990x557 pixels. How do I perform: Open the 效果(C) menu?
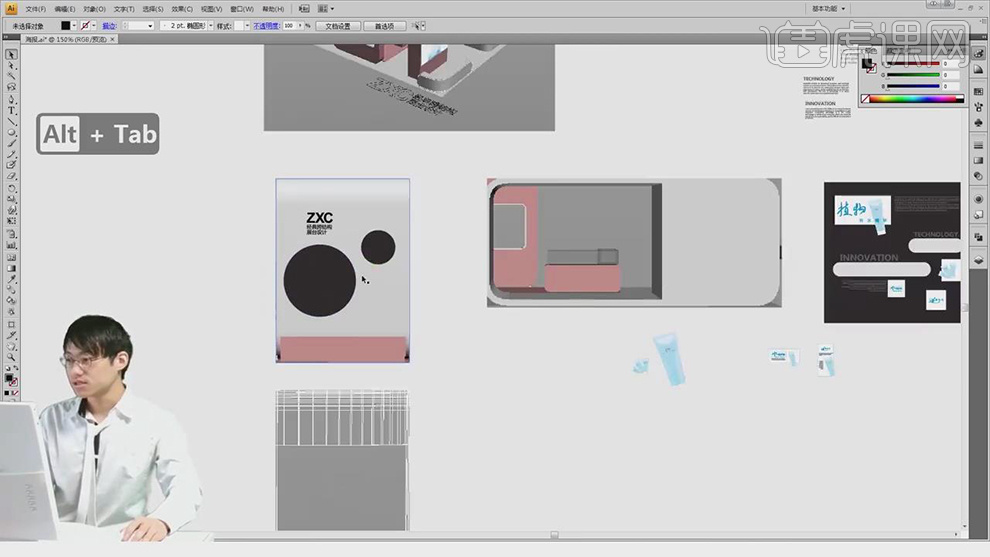coord(182,9)
